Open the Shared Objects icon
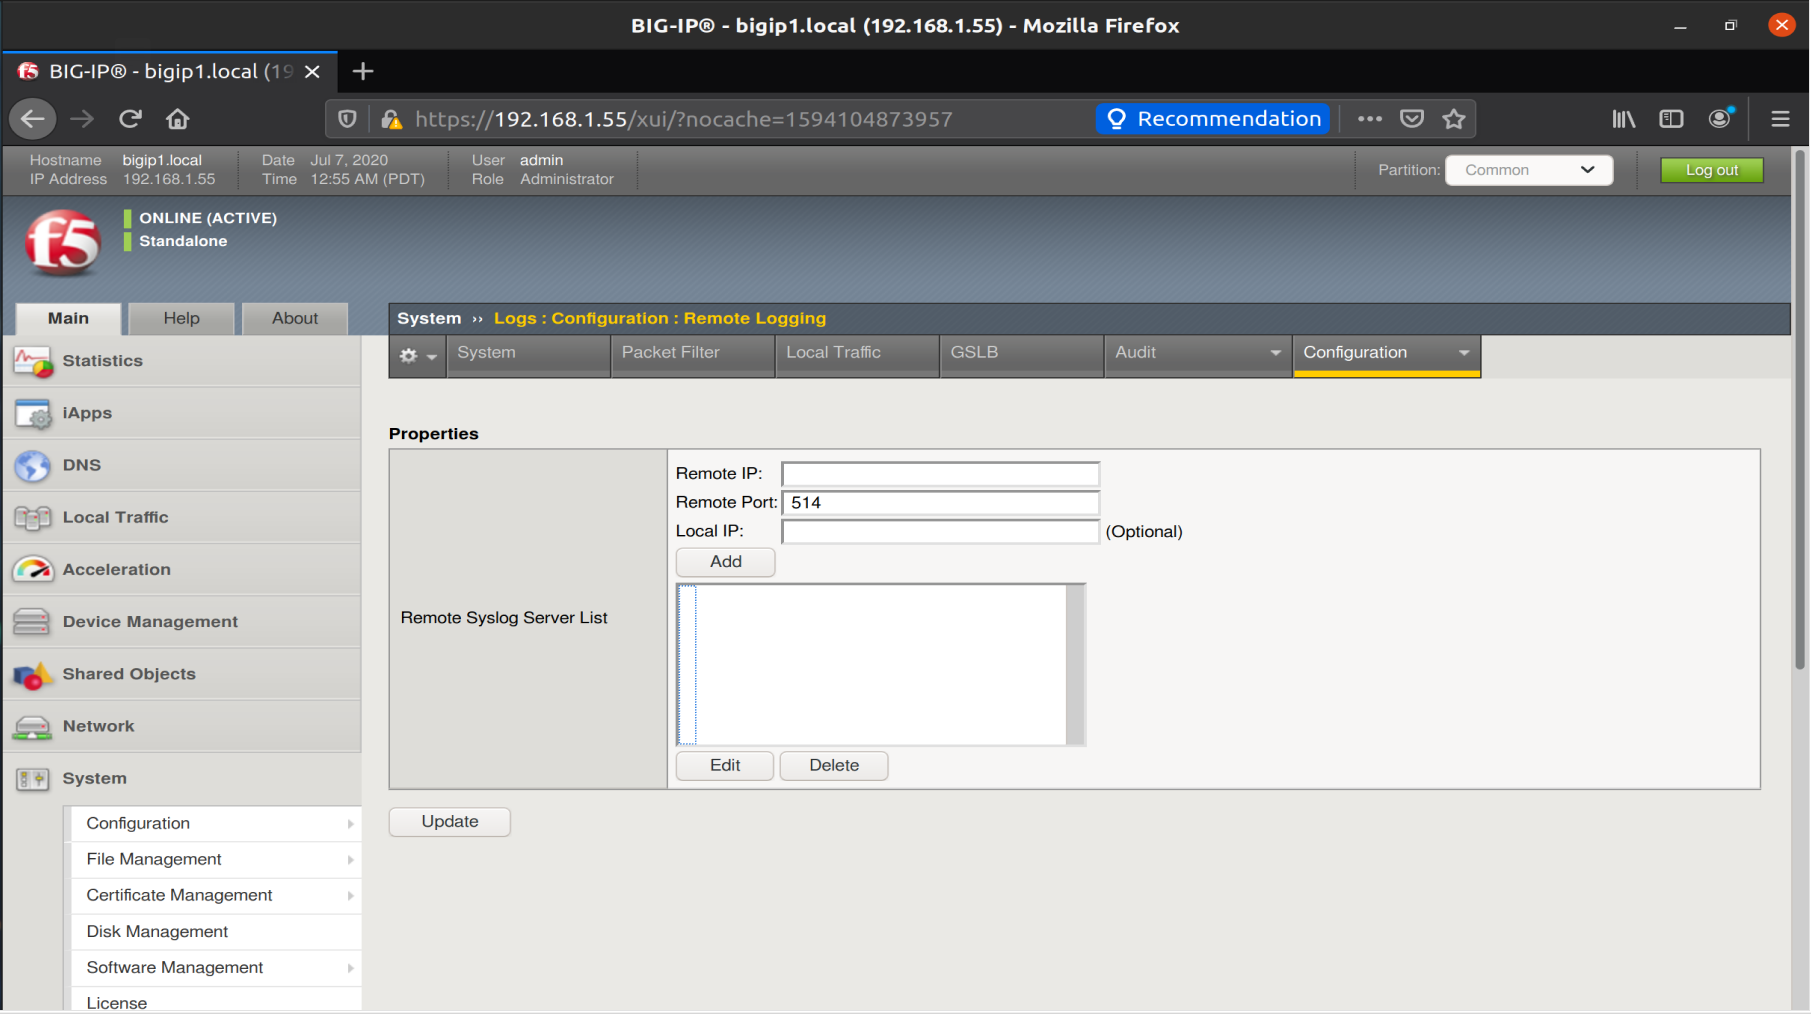The height and width of the screenshot is (1014, 1811). point(33,675)
